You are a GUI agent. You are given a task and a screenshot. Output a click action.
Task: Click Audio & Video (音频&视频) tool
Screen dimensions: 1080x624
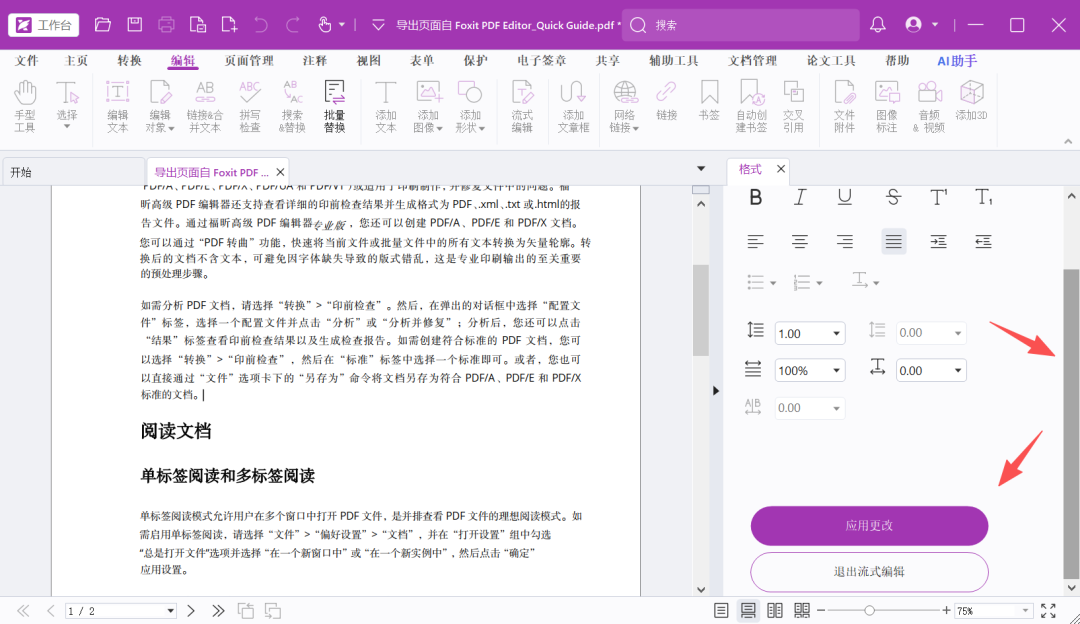click(x=929, y=107)
